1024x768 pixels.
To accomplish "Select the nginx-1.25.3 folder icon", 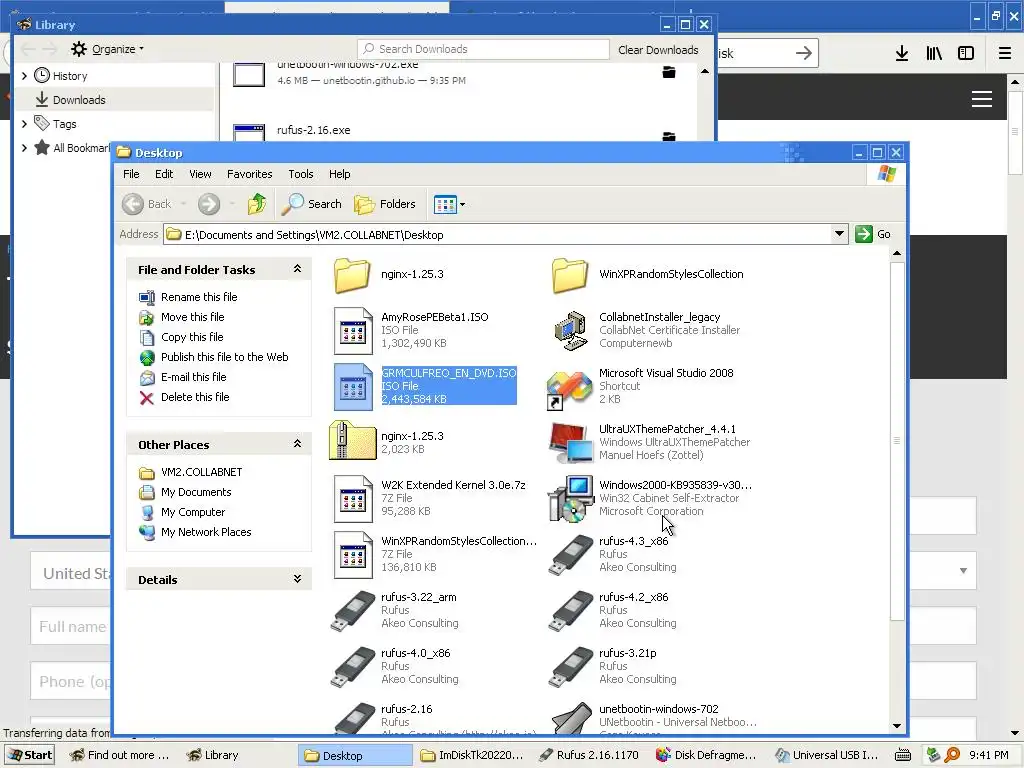I will pyautogui.click(x=353, y=275).
